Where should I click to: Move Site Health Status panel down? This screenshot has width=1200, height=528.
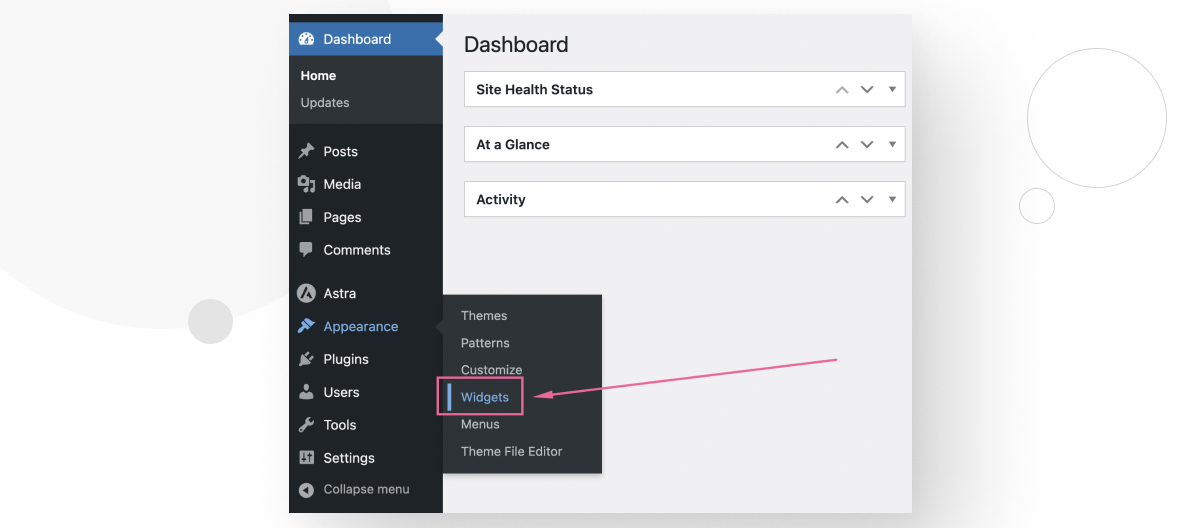click(867, 89)
